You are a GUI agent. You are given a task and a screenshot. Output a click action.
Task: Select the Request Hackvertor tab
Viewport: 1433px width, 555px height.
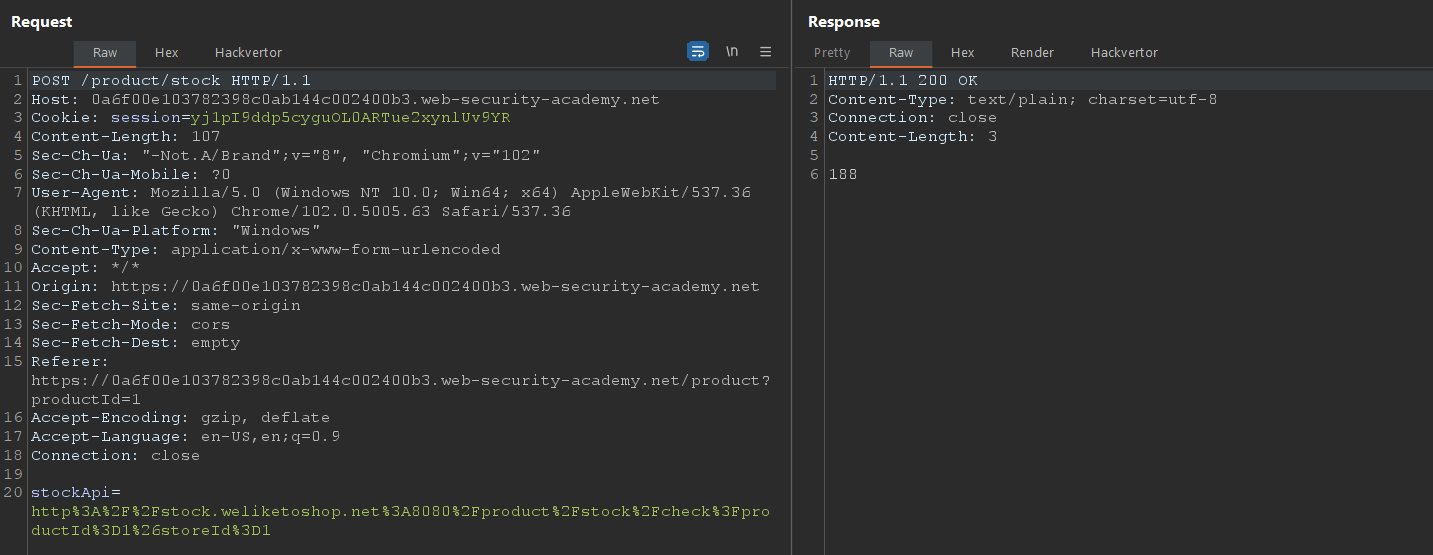[x=248, y=53]
